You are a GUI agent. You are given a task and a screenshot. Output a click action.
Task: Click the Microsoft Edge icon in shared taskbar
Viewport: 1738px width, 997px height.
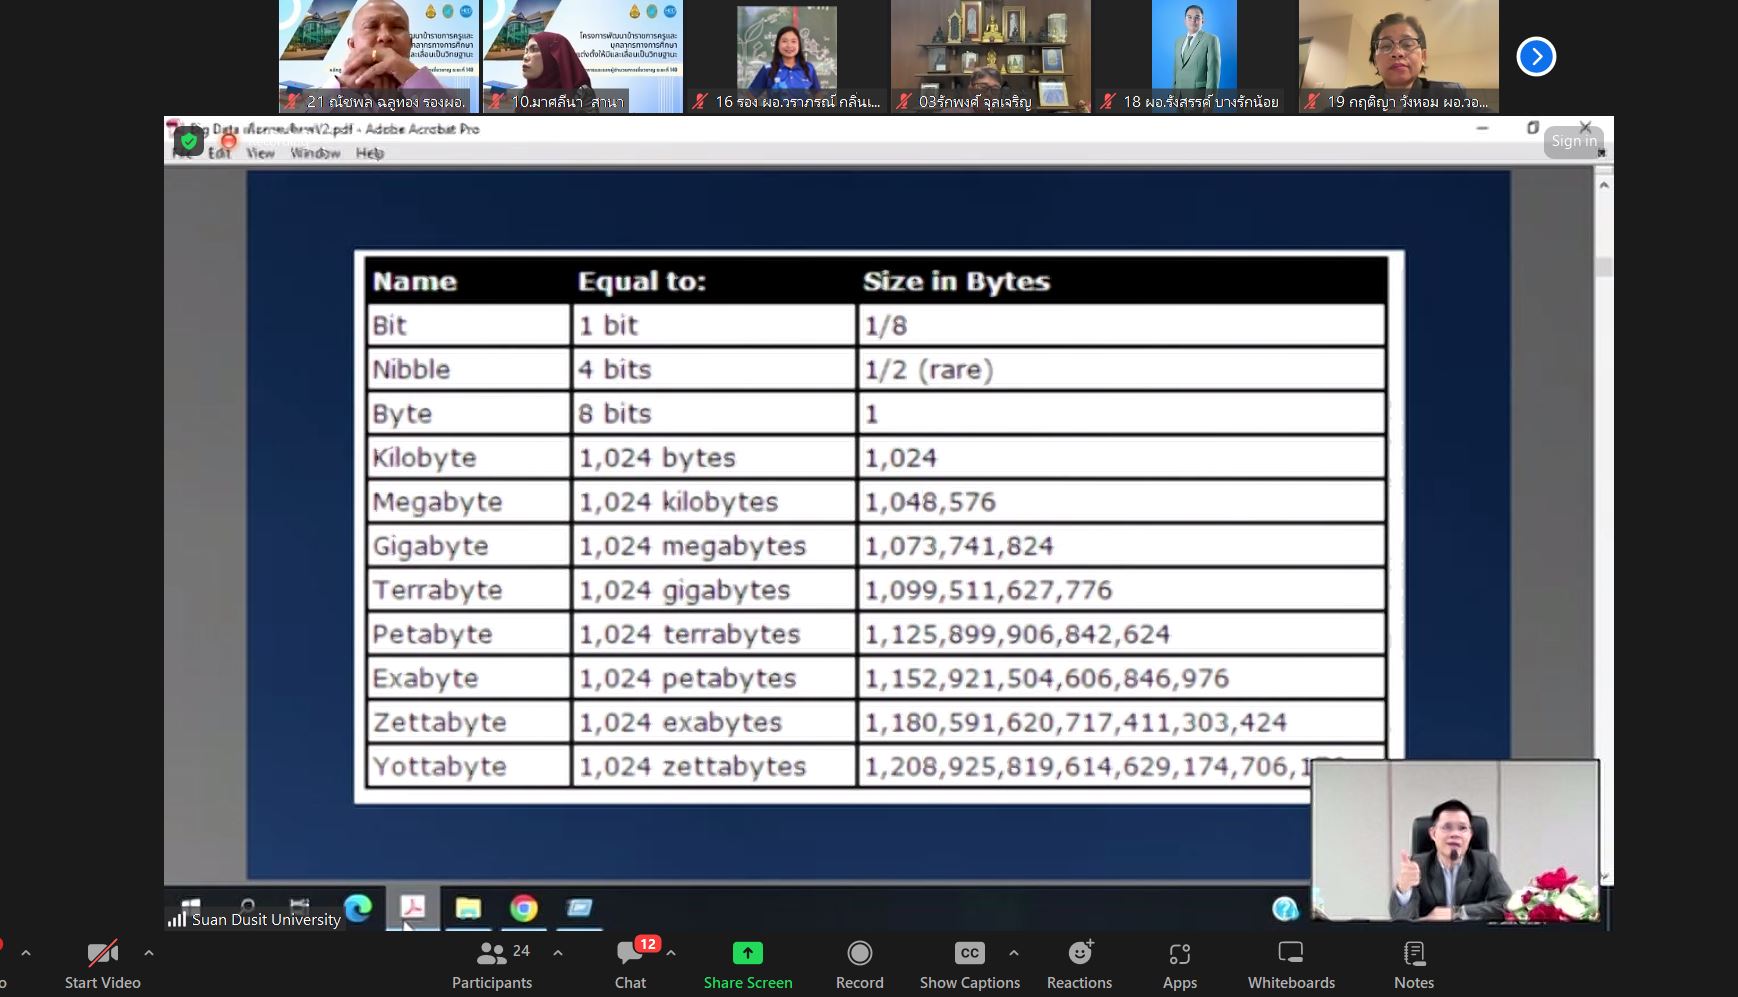click(x=358, y=907)
